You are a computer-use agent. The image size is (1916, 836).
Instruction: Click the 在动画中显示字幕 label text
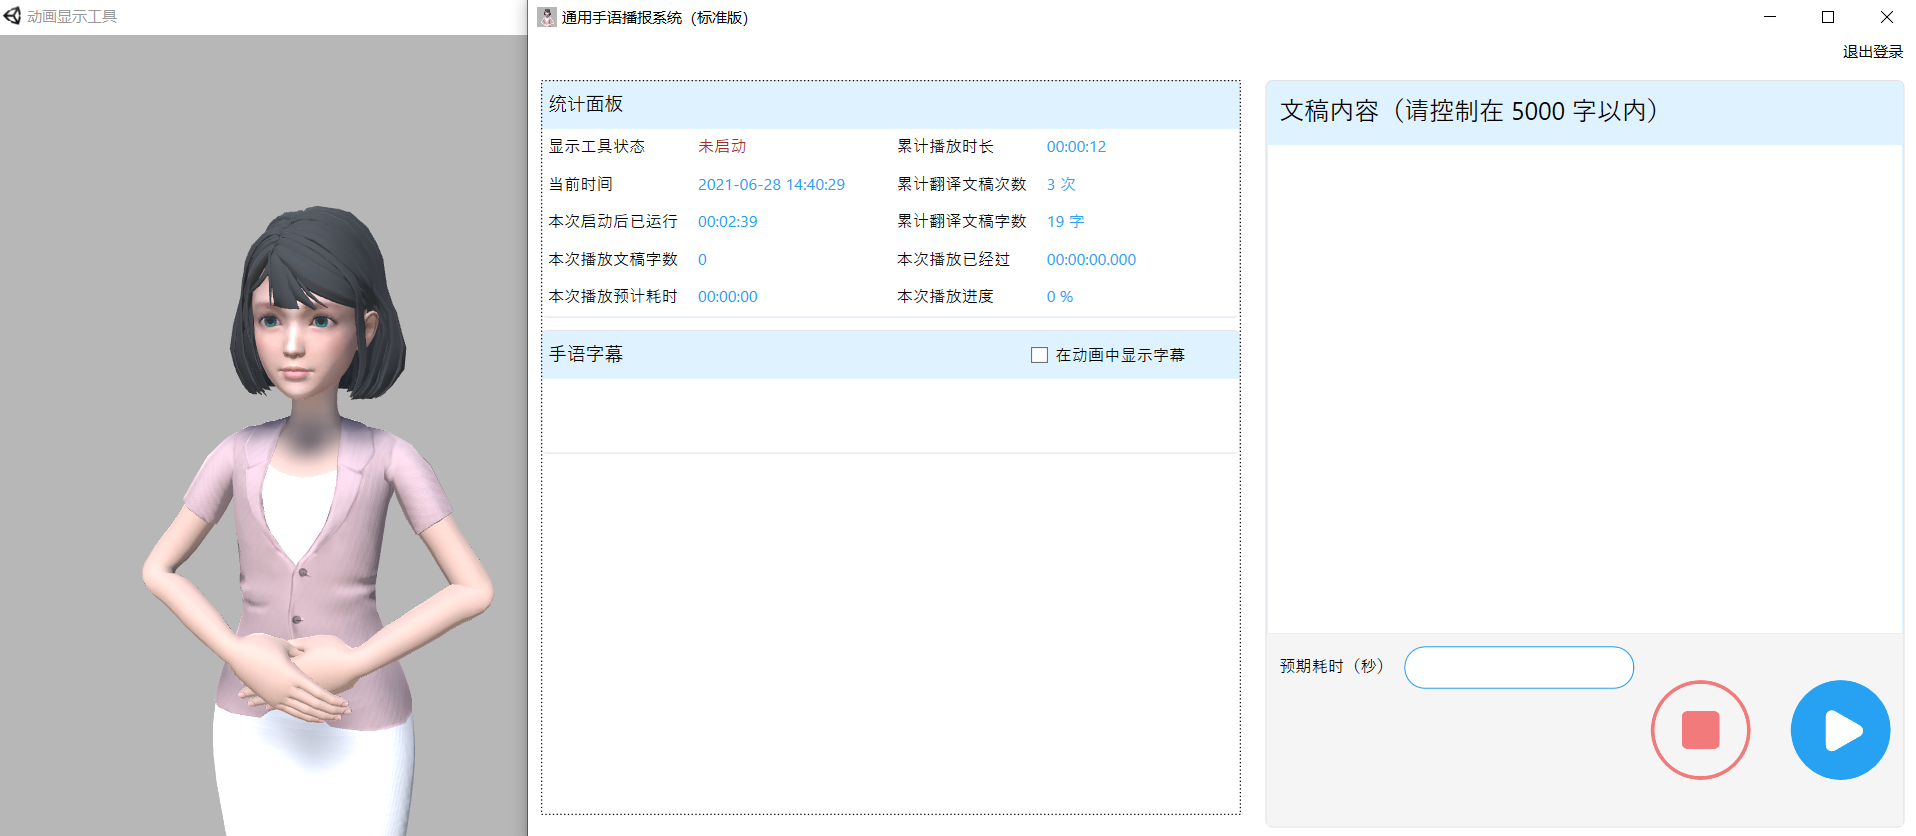pos(1120,355)
